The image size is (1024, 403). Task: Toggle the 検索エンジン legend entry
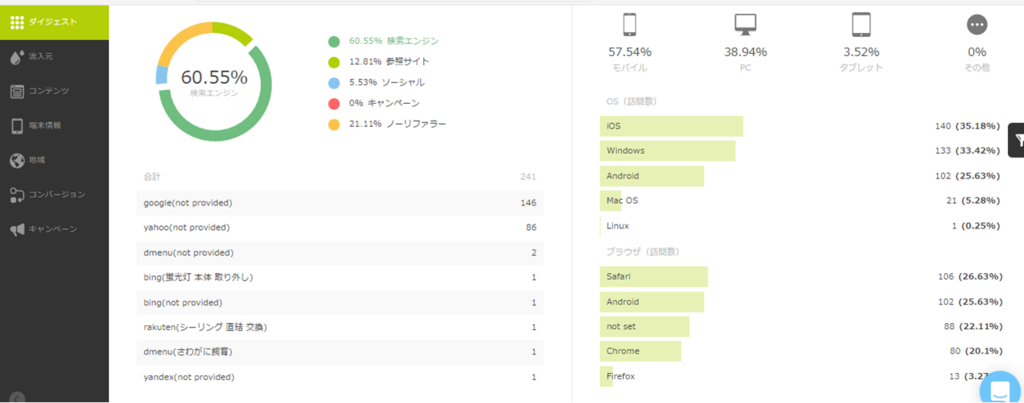coord(393,41)
